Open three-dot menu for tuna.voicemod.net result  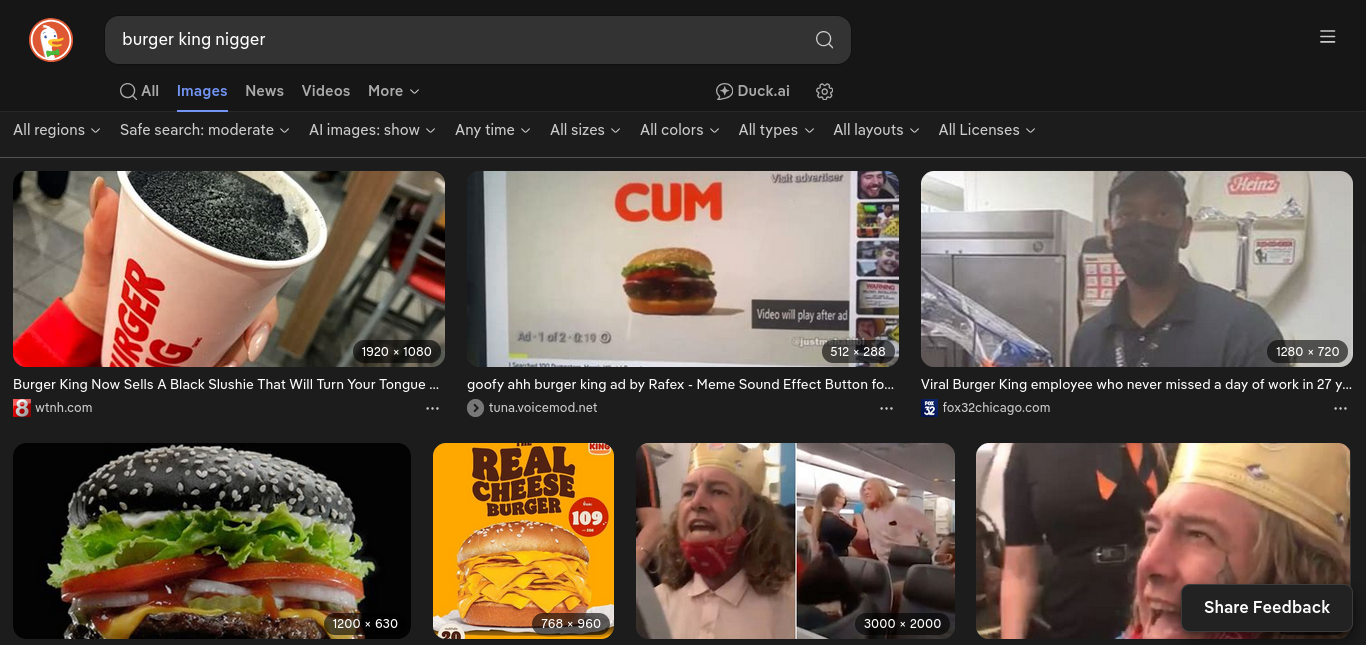click(886, 408)
